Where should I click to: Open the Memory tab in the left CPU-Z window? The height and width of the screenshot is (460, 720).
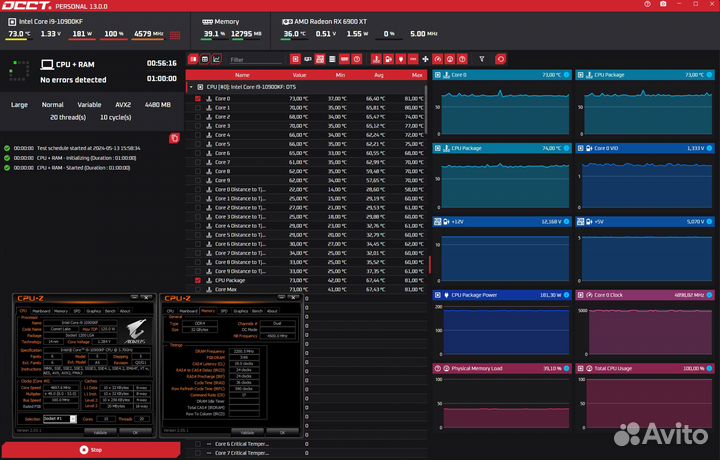pos(61,311)
